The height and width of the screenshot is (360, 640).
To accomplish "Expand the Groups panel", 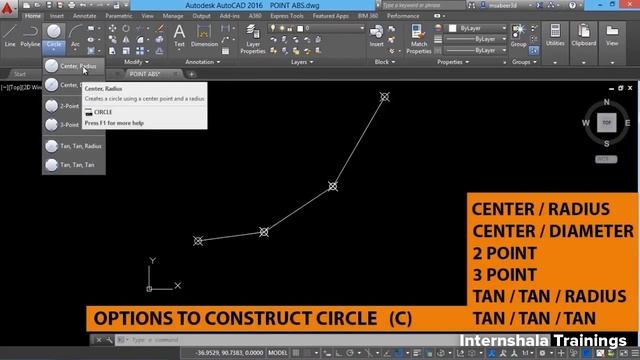I will [x=524, y=62].
